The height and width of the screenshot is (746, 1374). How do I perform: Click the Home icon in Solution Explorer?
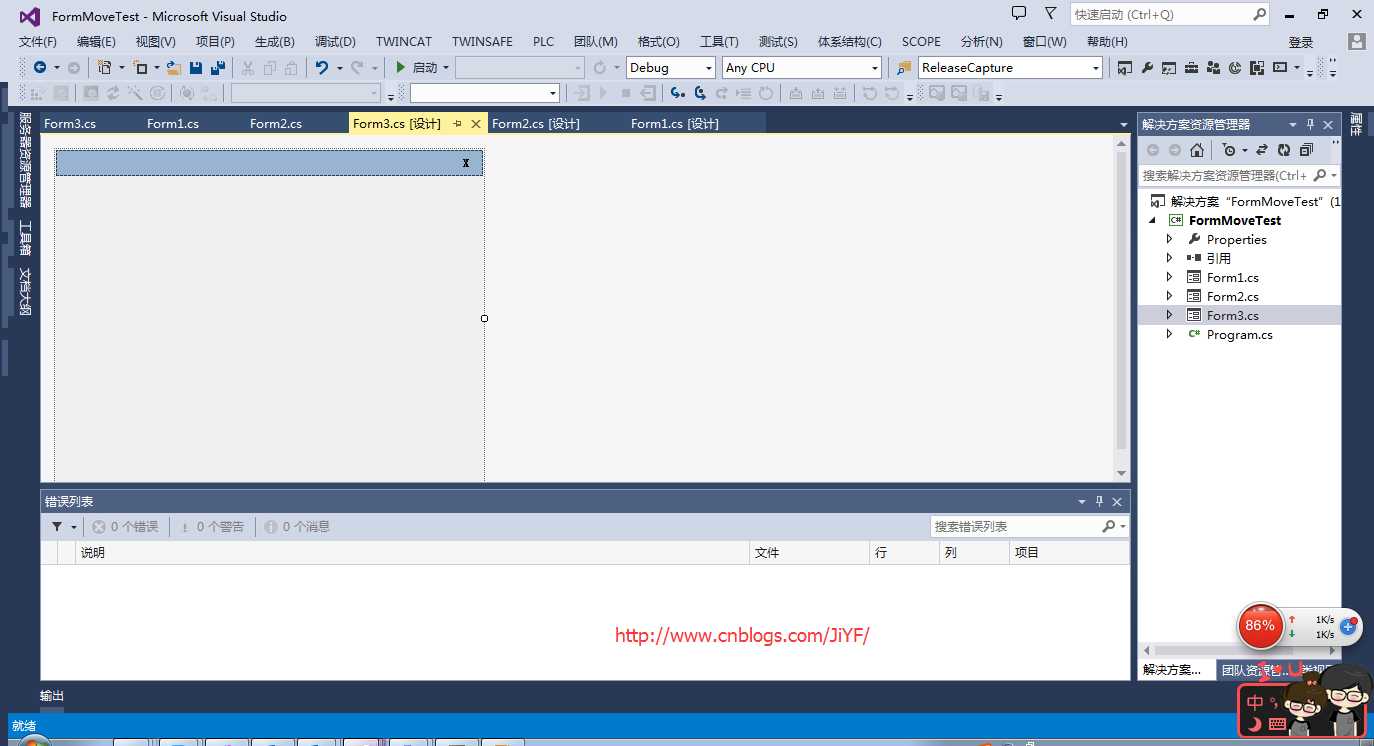[1197, 150]
